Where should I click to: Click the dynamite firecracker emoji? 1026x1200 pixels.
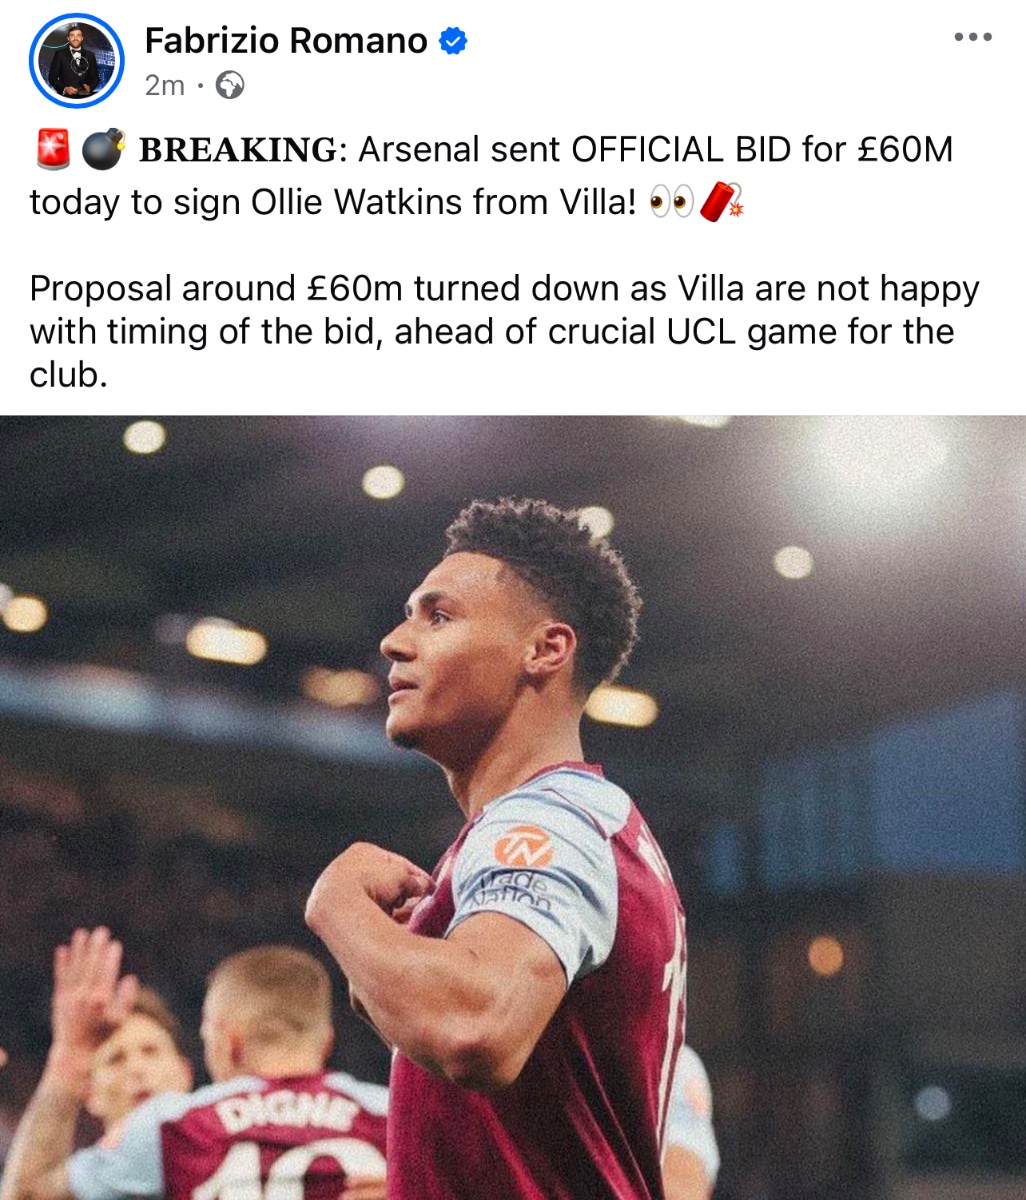pyautogui.click(x=722, y=202)
